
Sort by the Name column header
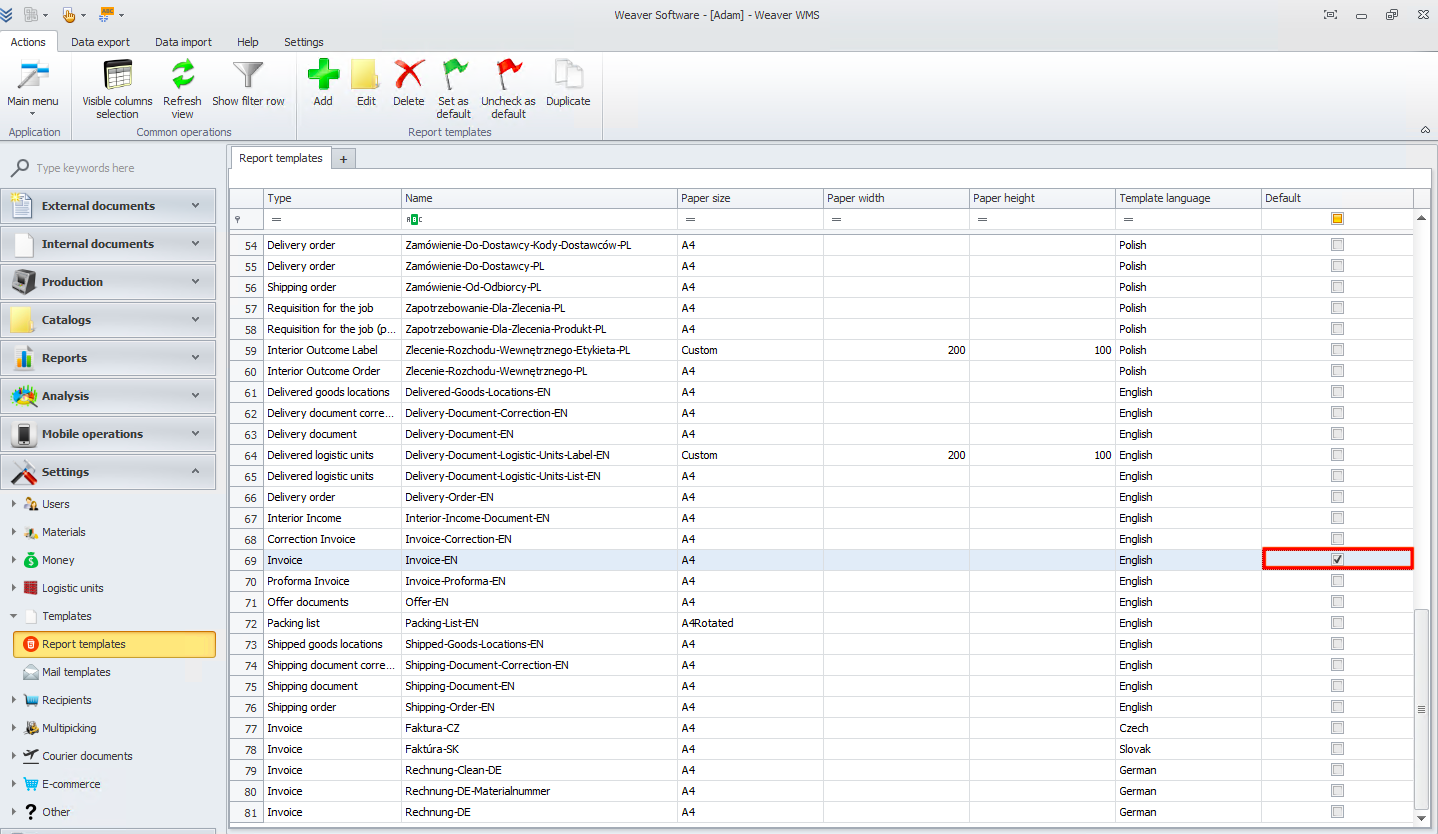[x=540, y=198]
